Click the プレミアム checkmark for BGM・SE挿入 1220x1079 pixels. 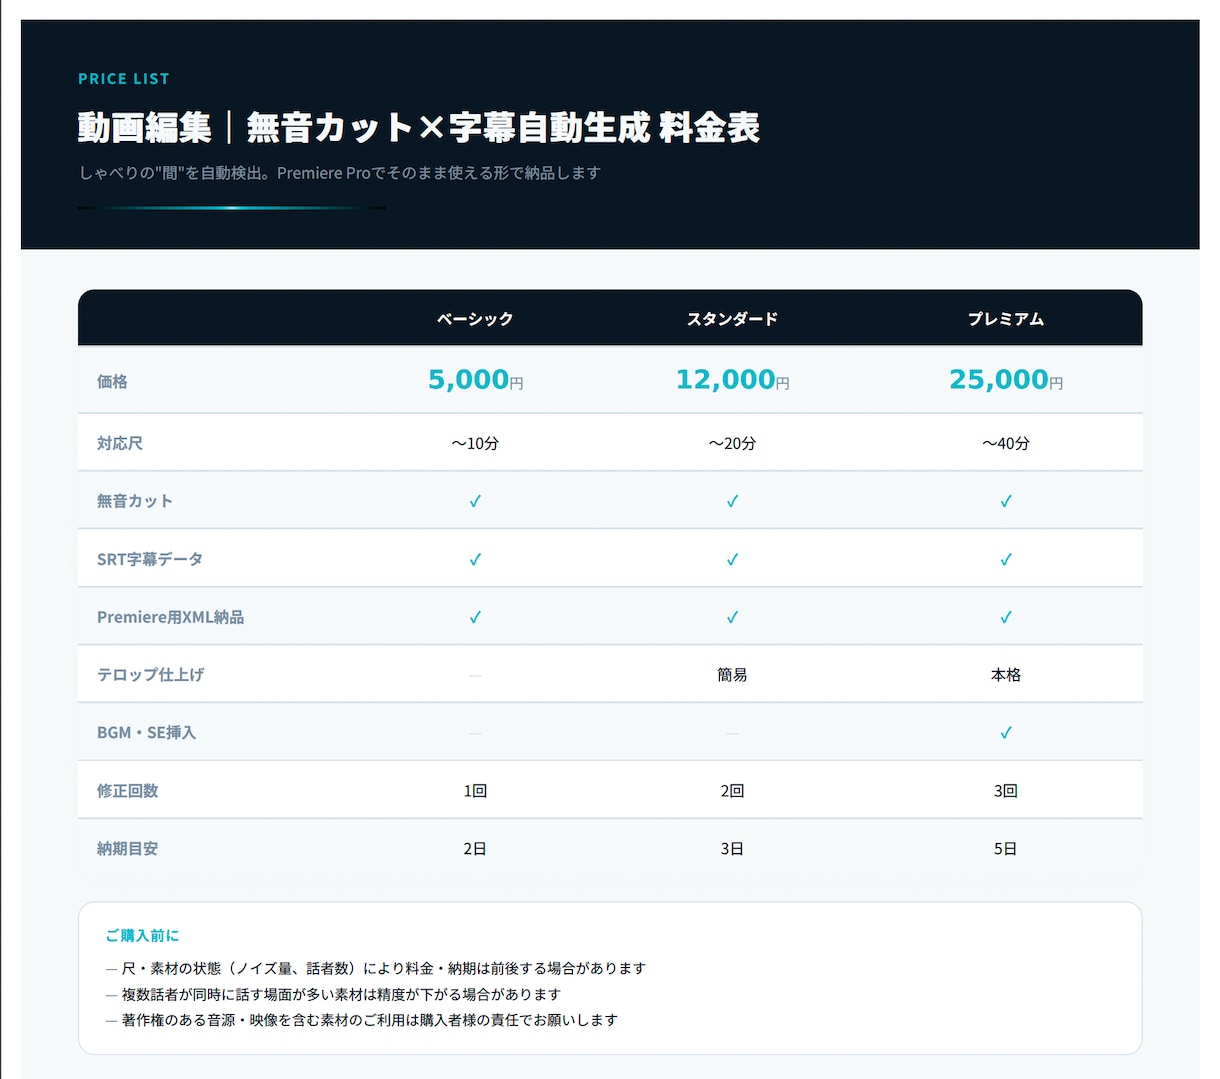pyautogui.click(x=1006, y=733)
